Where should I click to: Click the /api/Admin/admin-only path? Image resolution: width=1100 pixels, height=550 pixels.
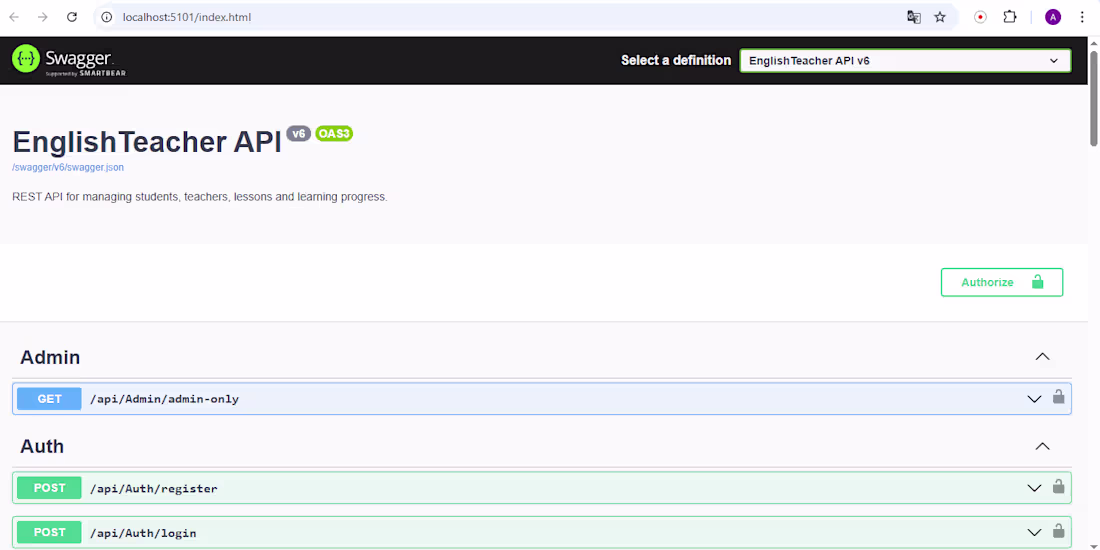pyautogui.click(x=164, y=399)
